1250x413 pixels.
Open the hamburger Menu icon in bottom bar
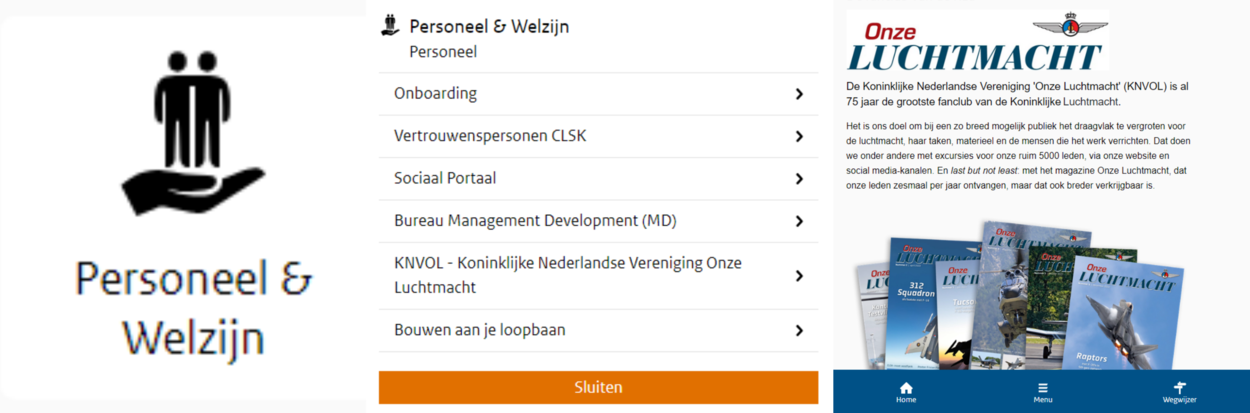[1042, 392]
